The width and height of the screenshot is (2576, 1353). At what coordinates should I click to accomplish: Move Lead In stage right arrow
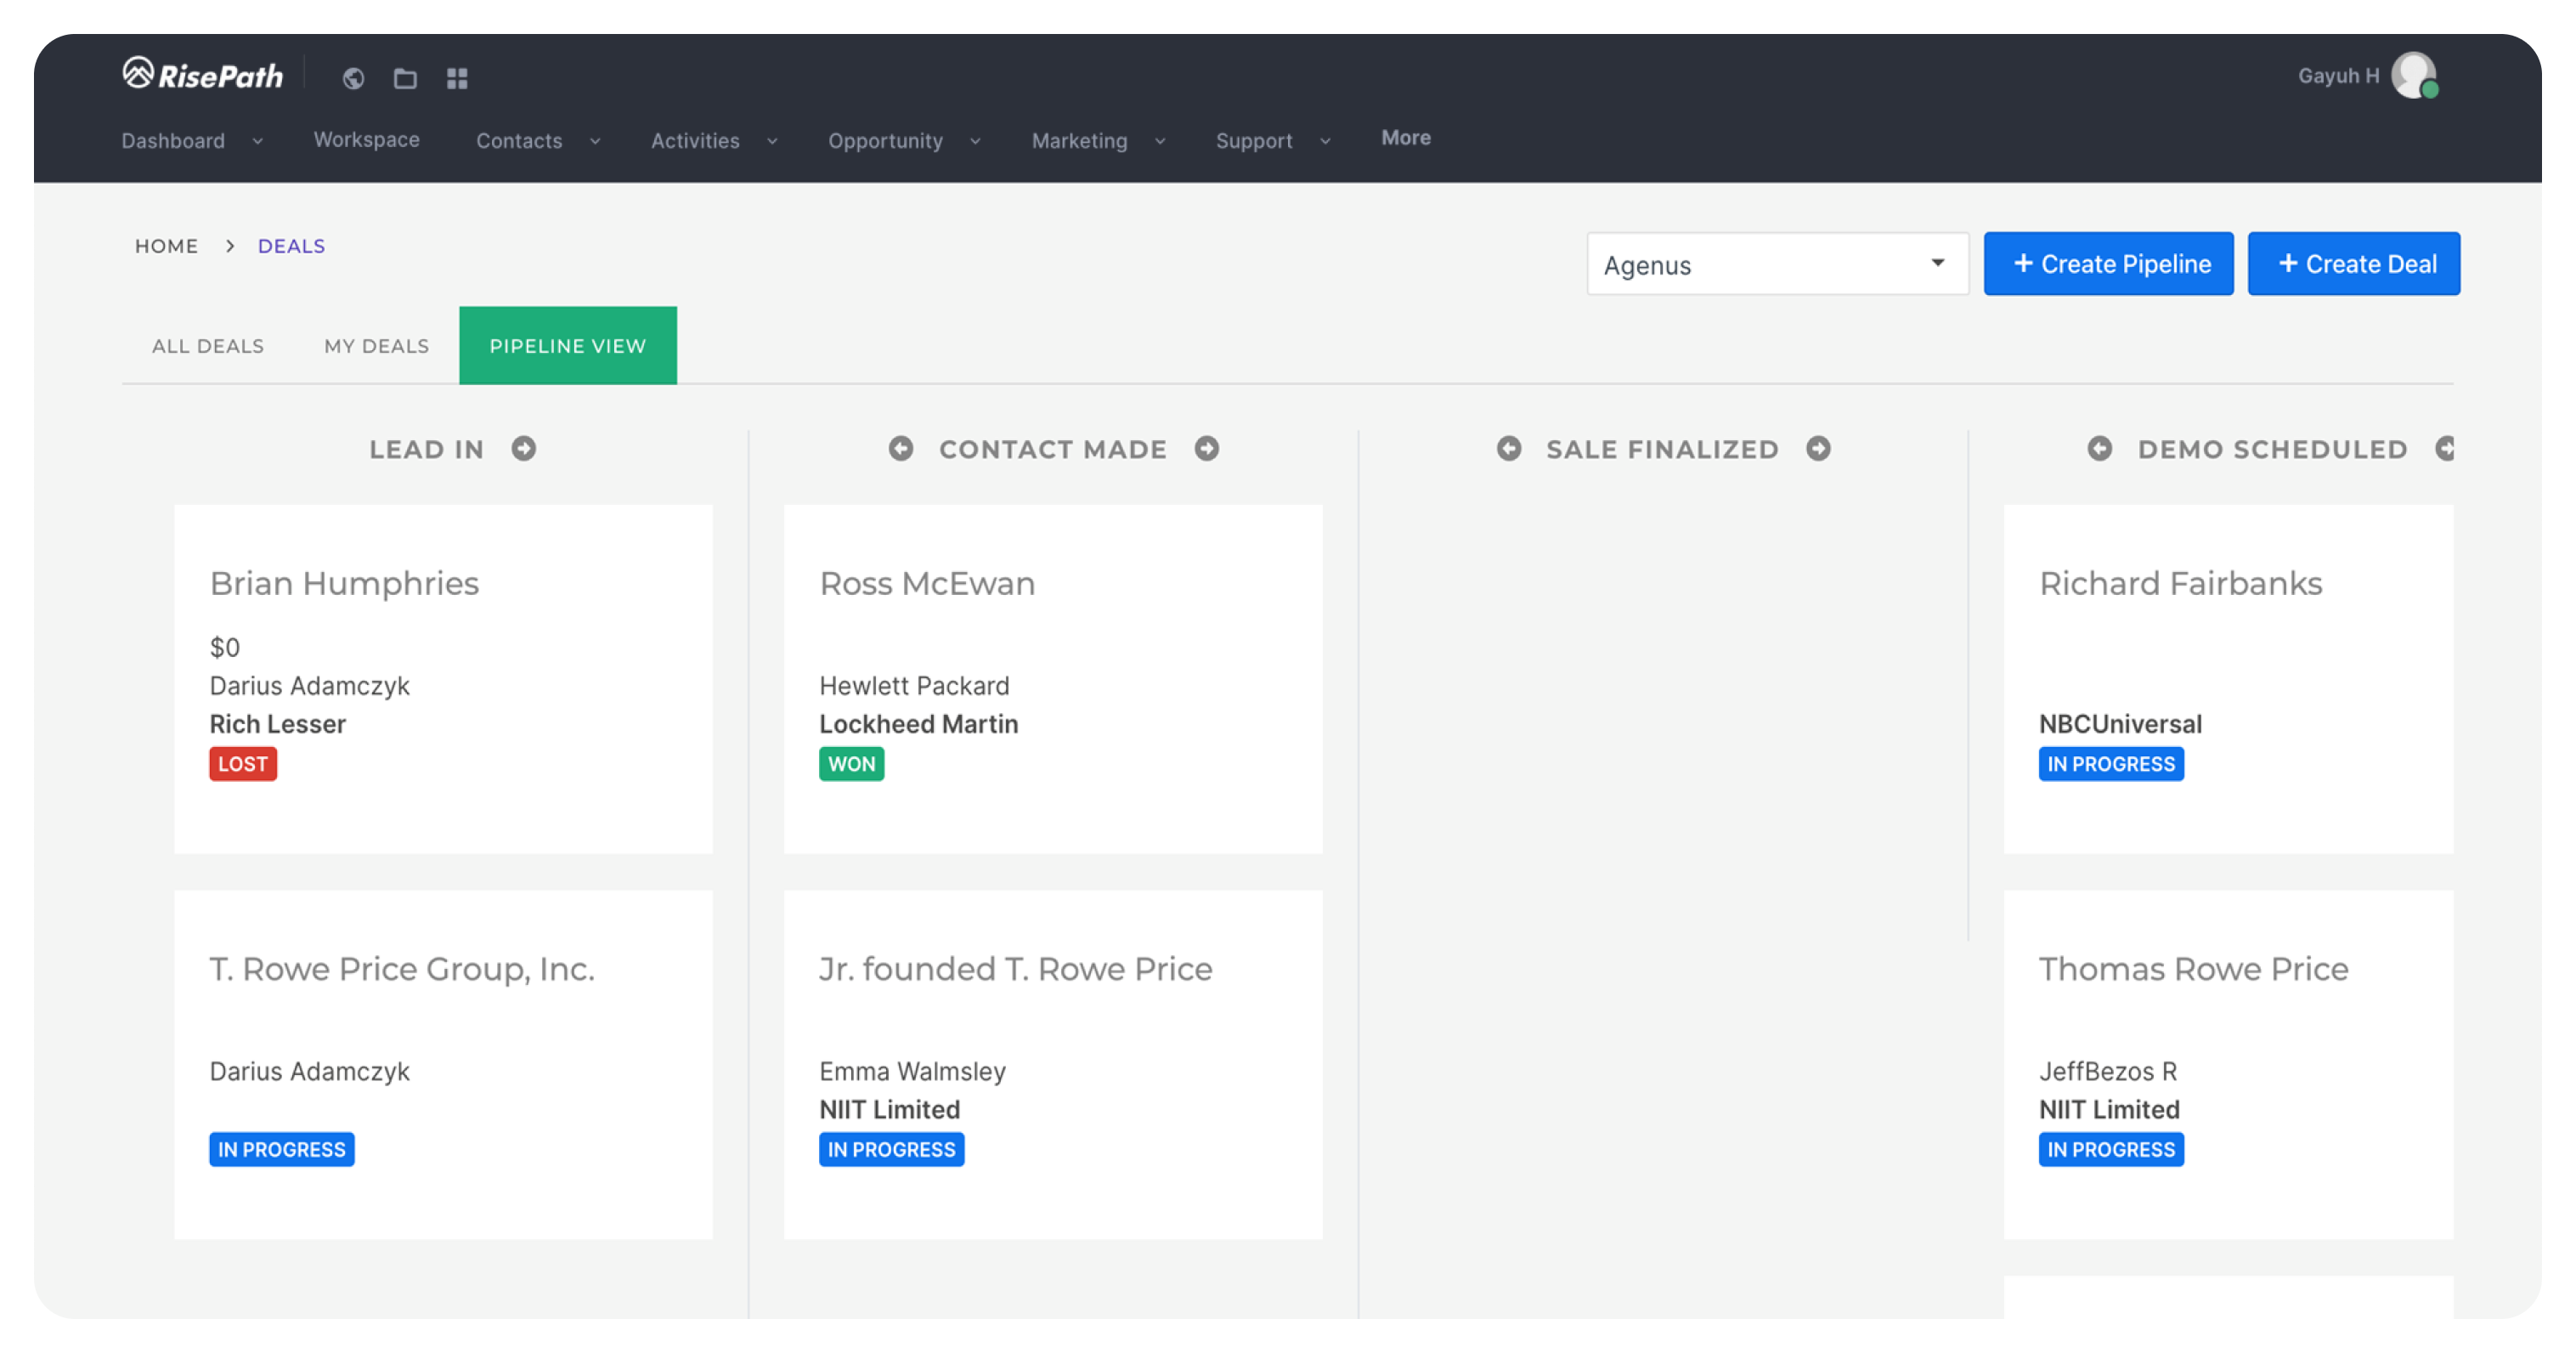[x=524, y=448]
